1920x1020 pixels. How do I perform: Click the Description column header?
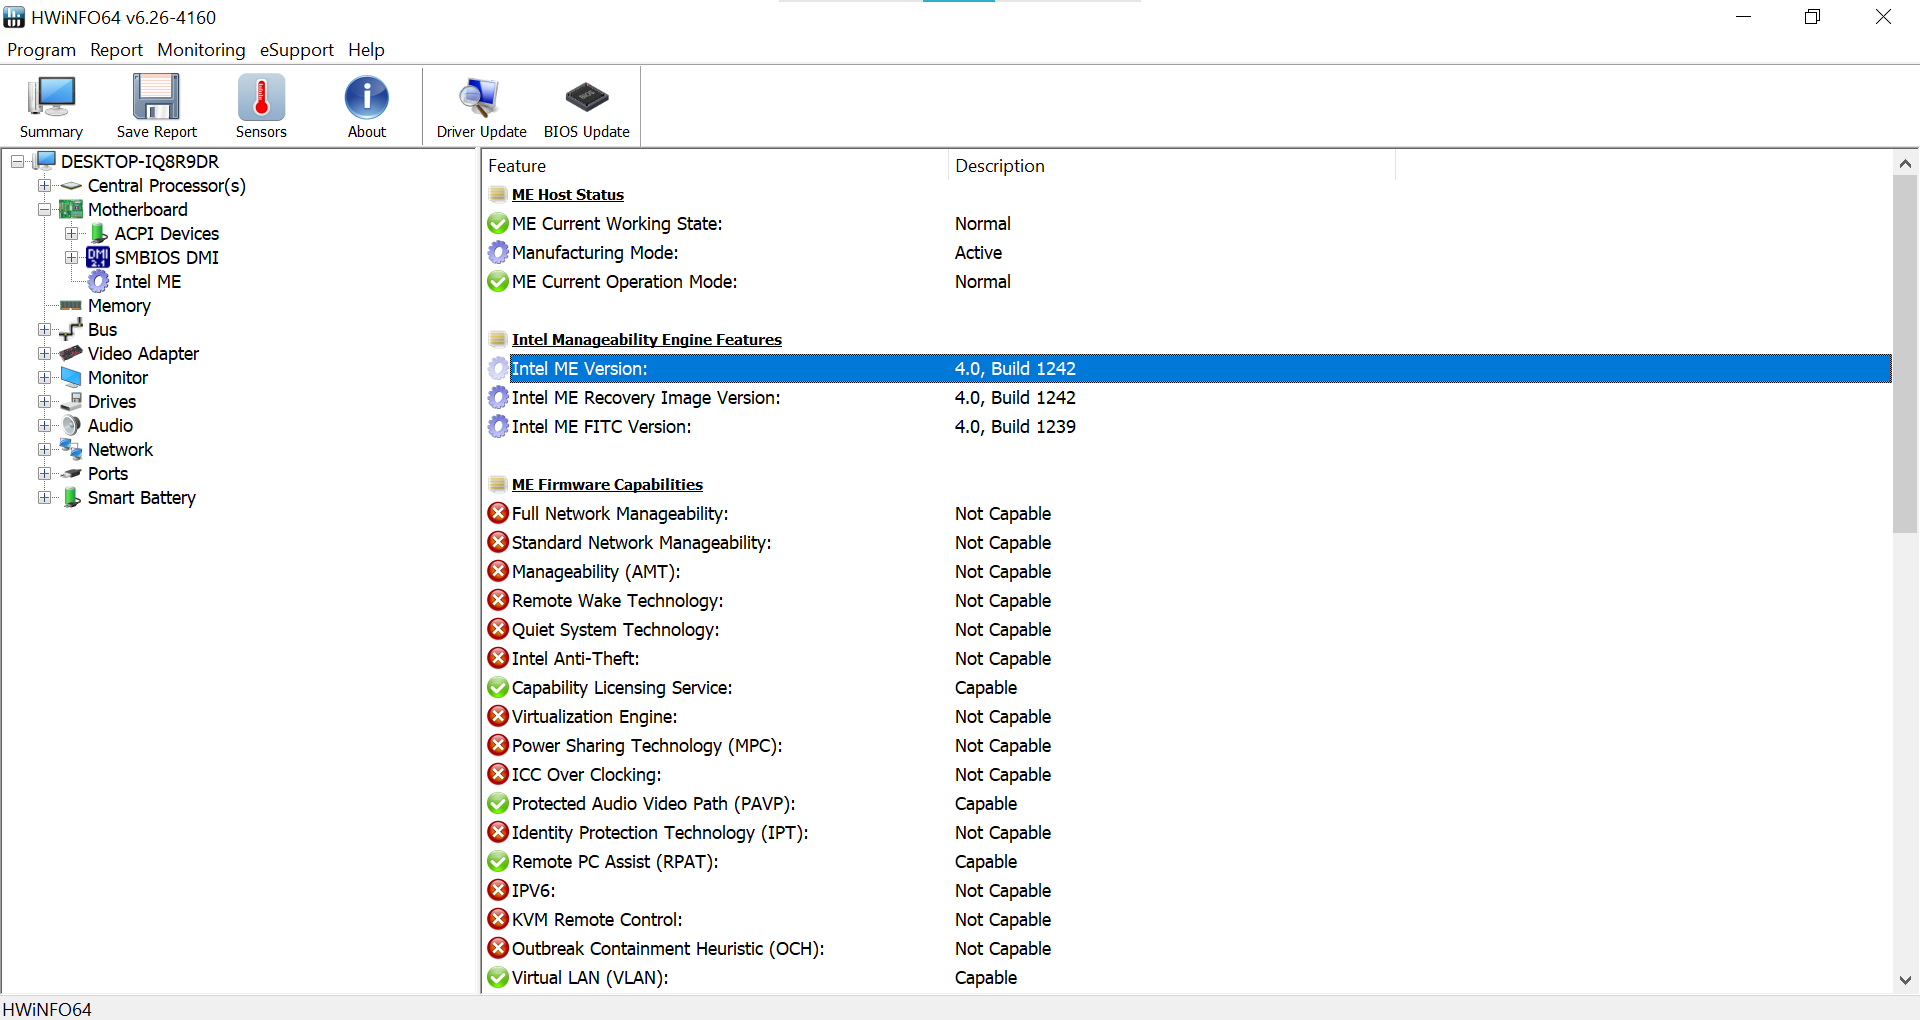1171,166
